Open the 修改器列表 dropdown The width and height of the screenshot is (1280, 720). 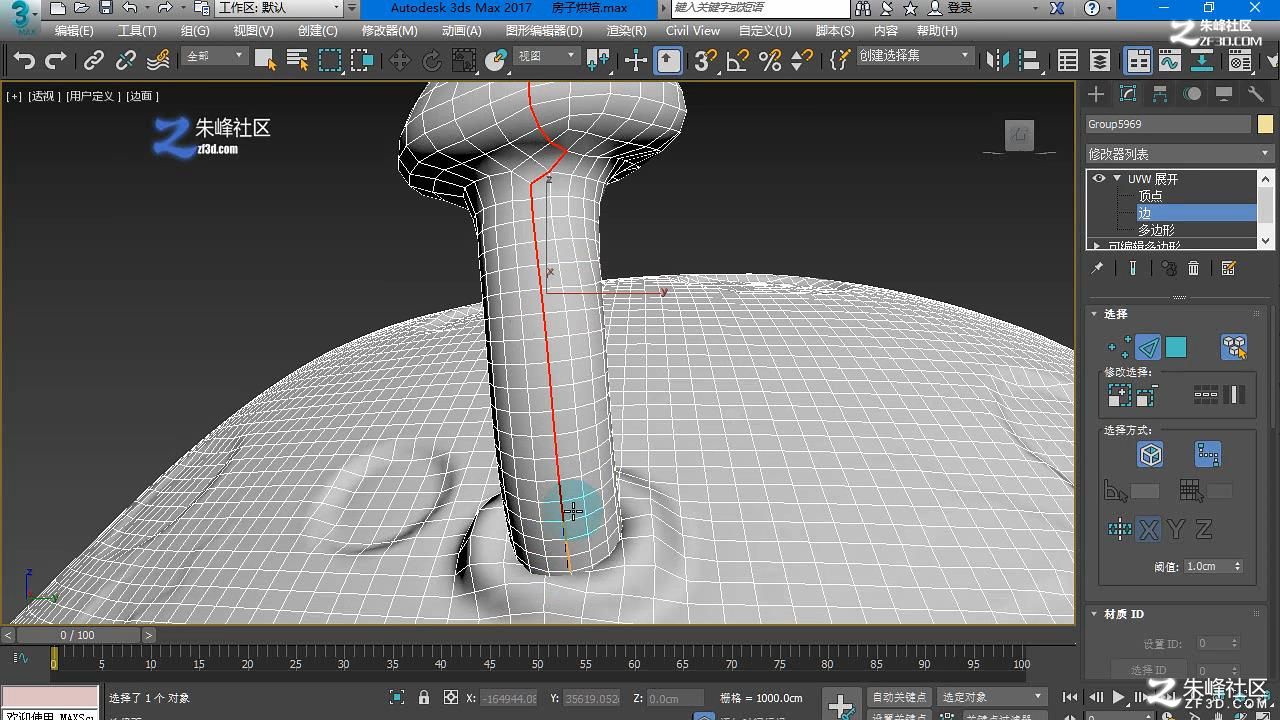(1179, 154)
